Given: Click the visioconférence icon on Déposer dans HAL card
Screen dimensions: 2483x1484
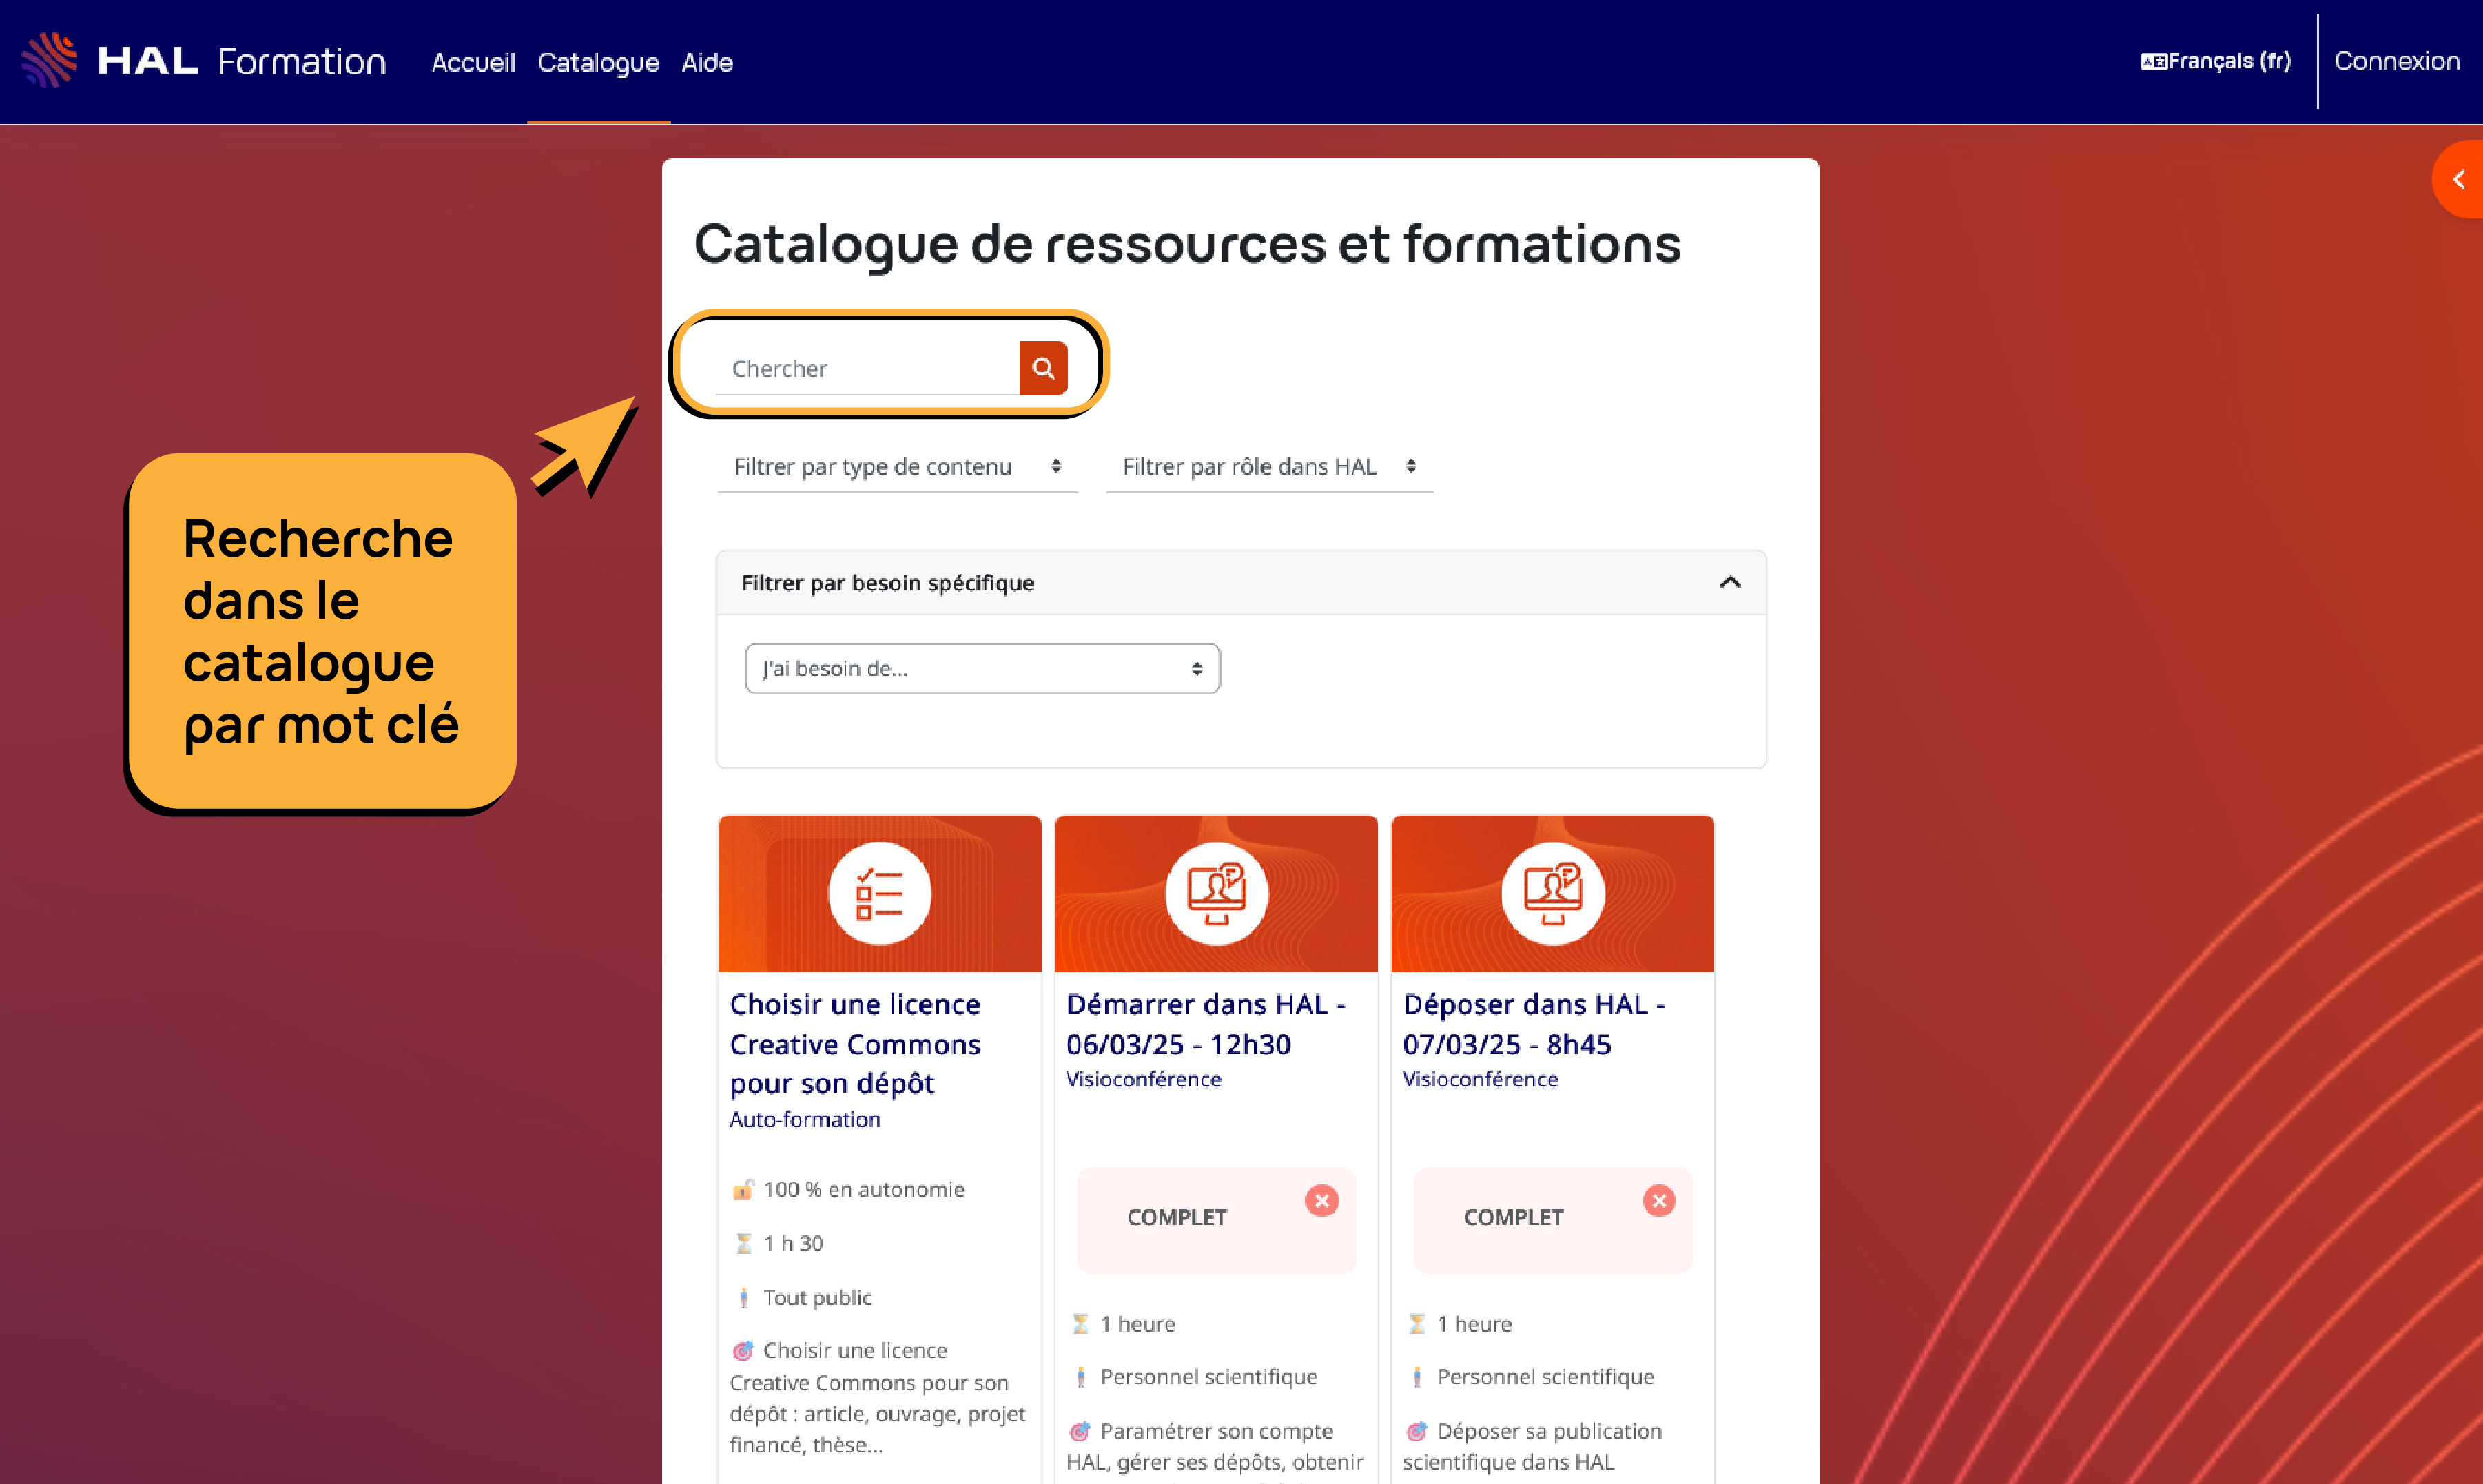Looking at the screenshot, I should 1552,893.
